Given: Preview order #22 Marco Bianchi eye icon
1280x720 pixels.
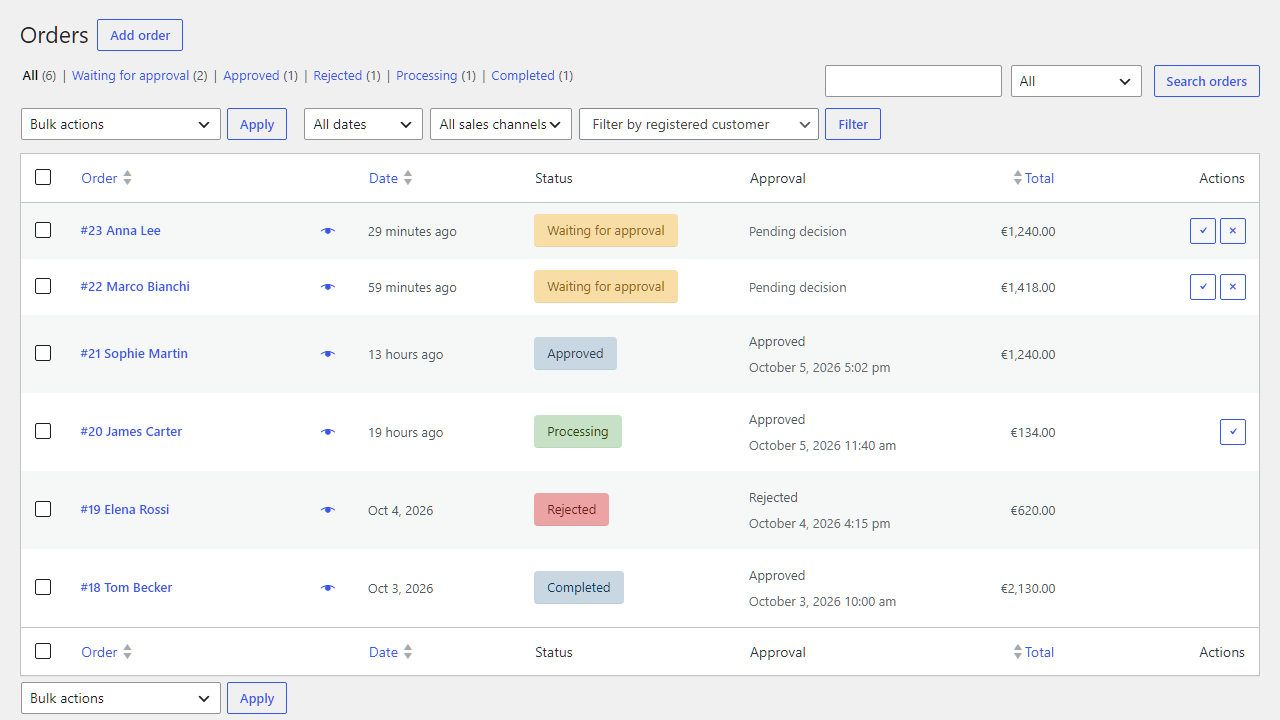Looking at the screenshot, I should point(328,287).
